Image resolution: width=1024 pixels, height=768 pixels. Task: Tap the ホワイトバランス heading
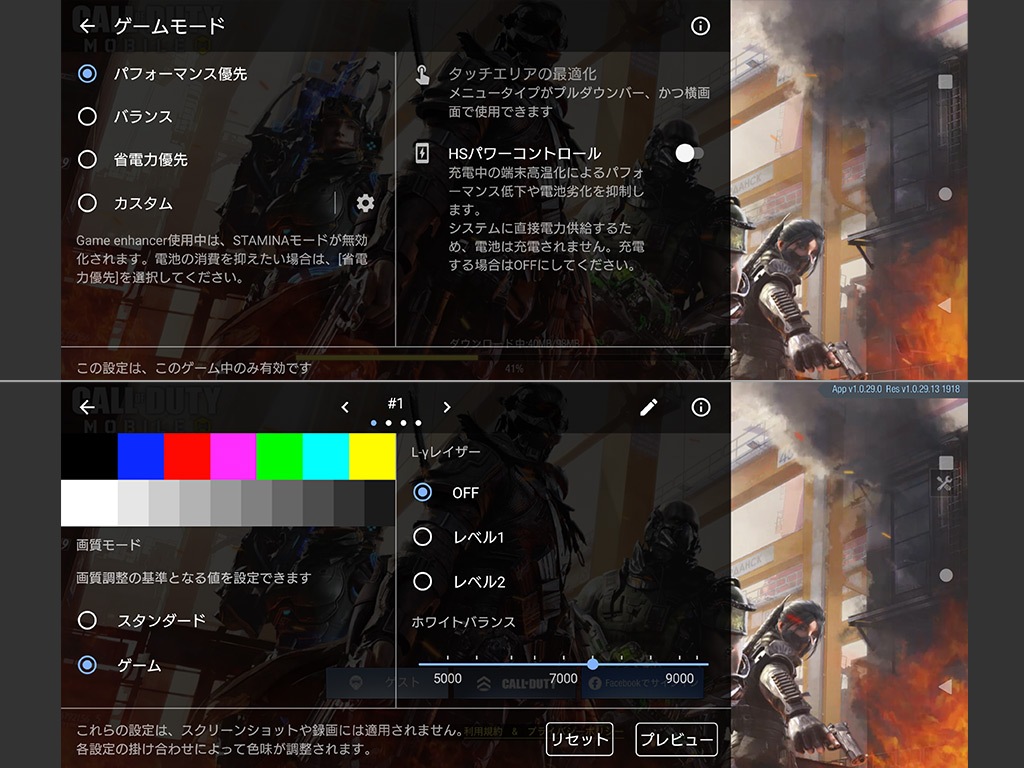463,622
